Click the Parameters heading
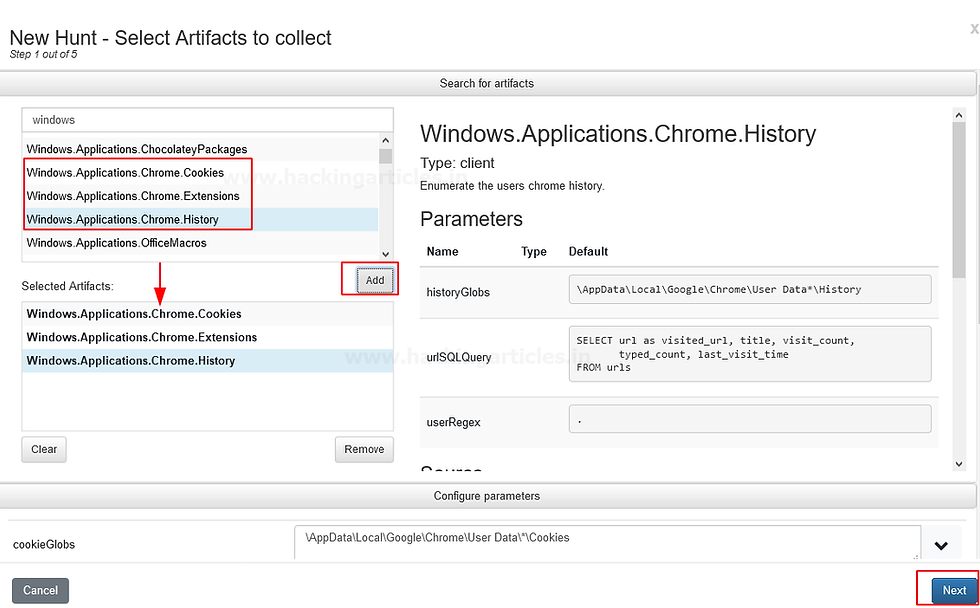The width and height of the screenshot is (980, 608). pyautogui.click(x=471, y=219)
